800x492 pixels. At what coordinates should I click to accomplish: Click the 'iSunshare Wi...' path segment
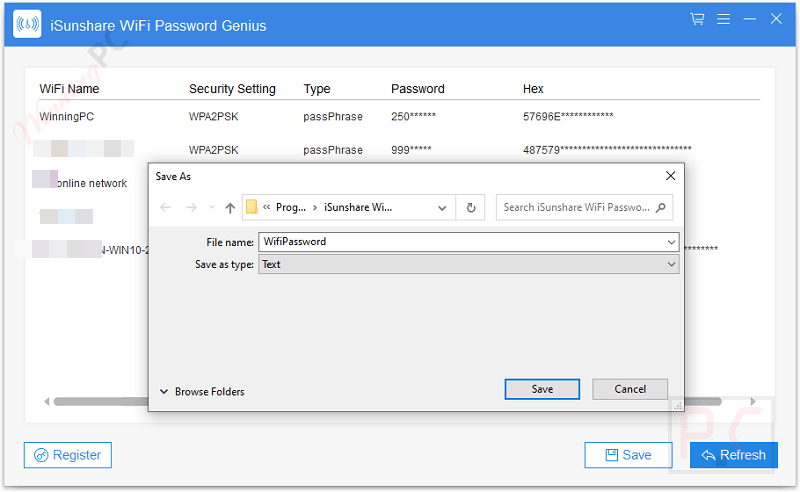pos(358,207)
